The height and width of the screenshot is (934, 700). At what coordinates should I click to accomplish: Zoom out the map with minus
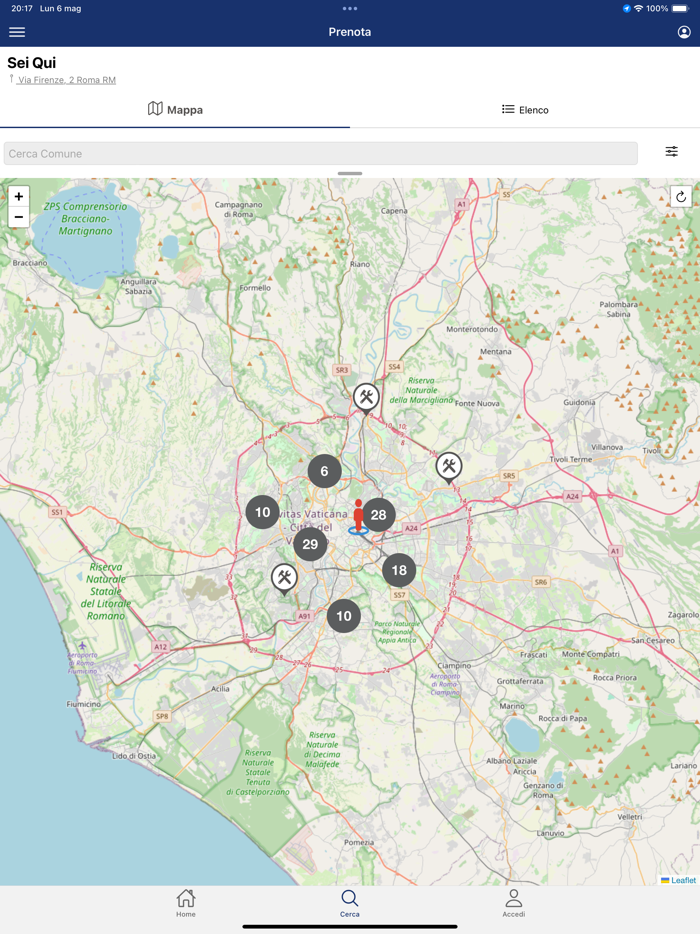(x=19, y=217)
